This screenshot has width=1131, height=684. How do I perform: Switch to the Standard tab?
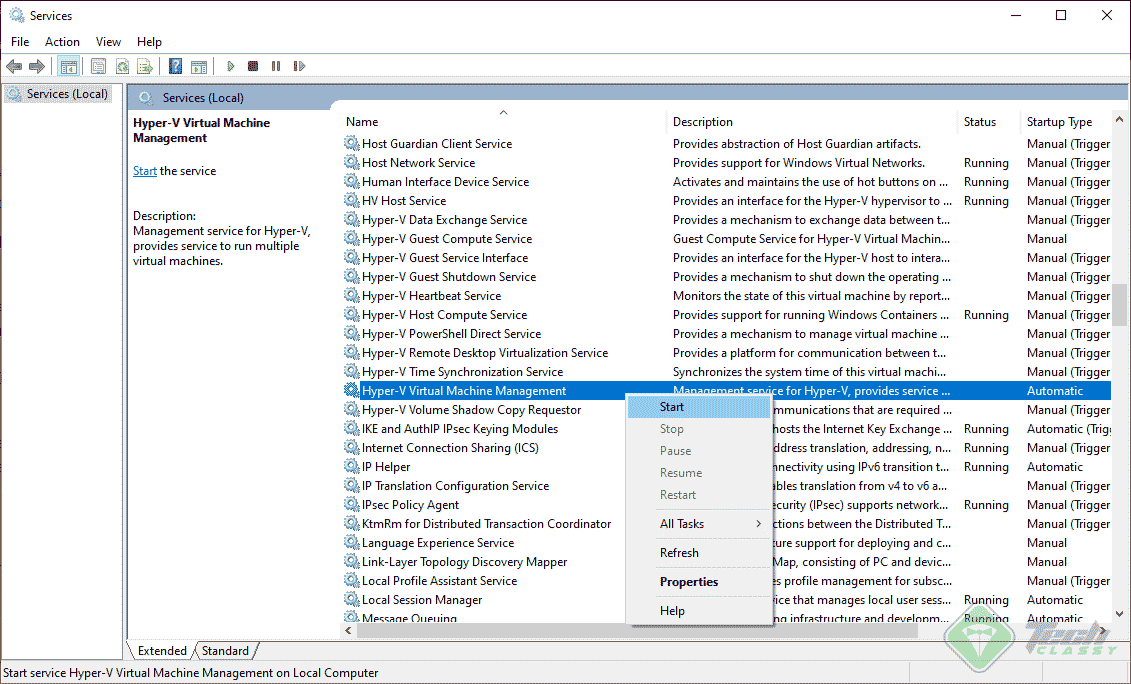[x=225, y=650]
